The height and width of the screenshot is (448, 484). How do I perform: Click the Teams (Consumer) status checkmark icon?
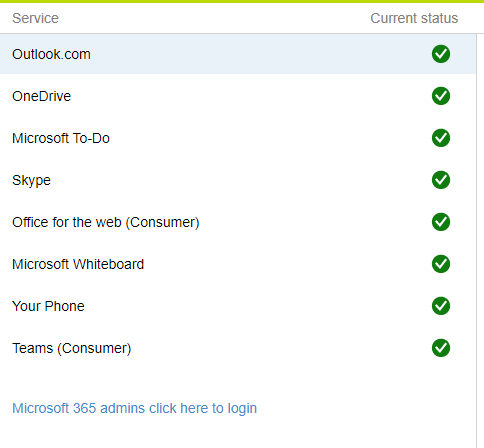tap(441, 348)
